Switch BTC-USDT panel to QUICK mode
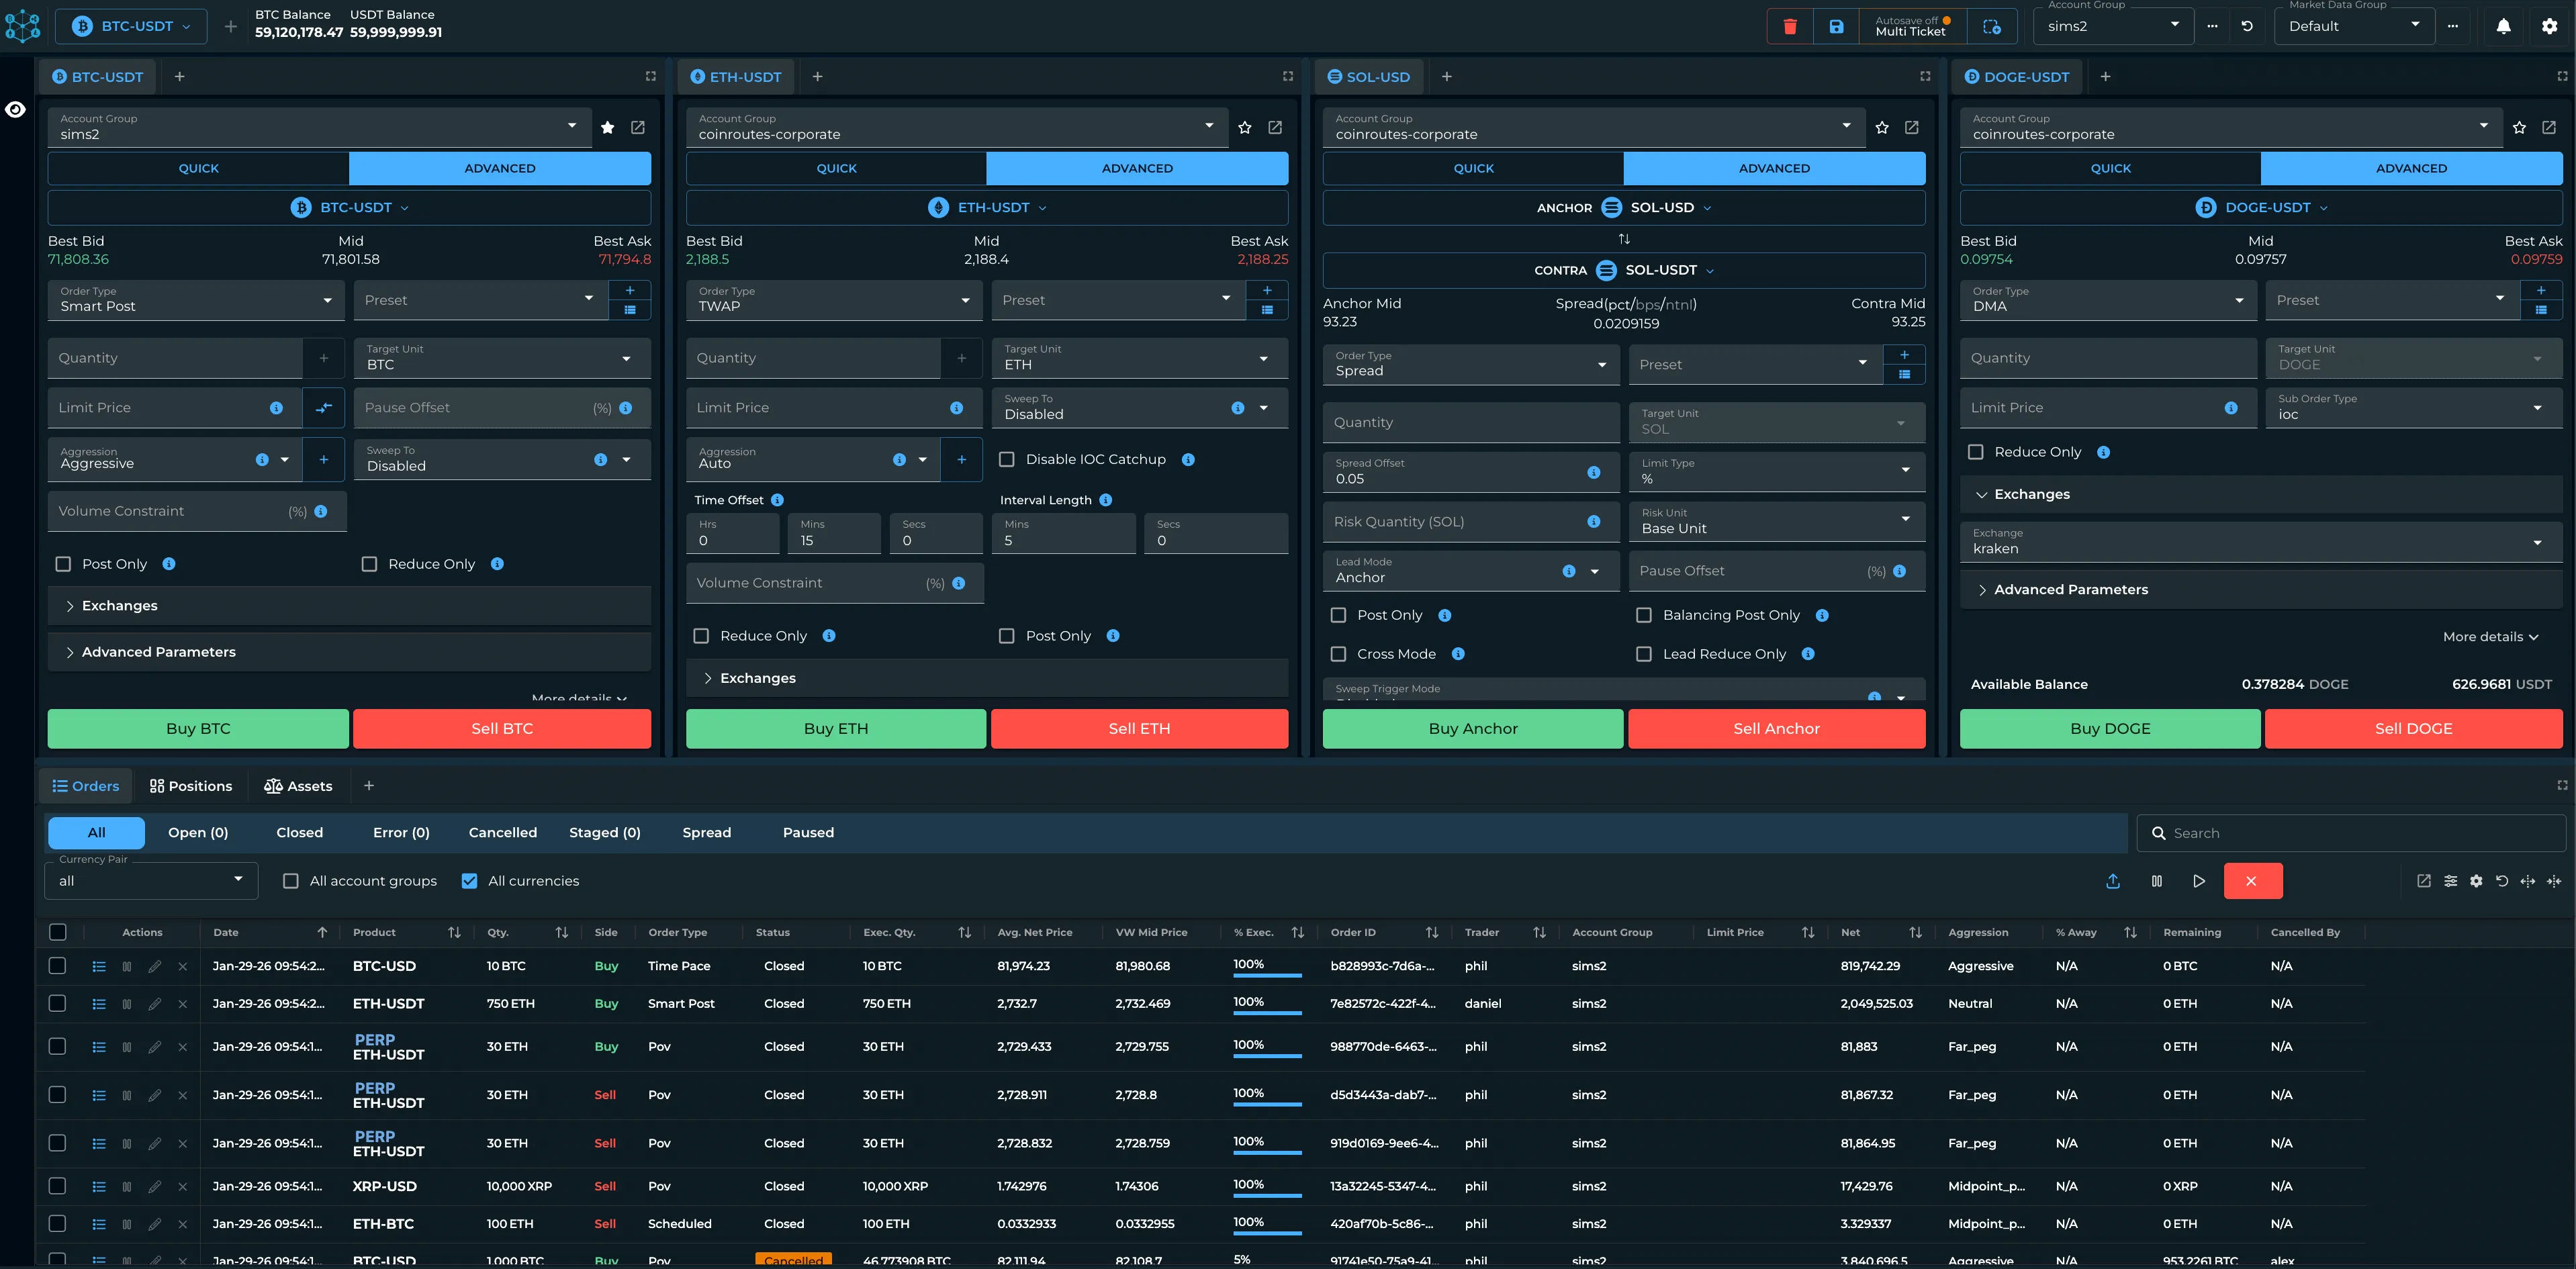The height and width of the screenshot is (1269, 2576). point(198,168)
